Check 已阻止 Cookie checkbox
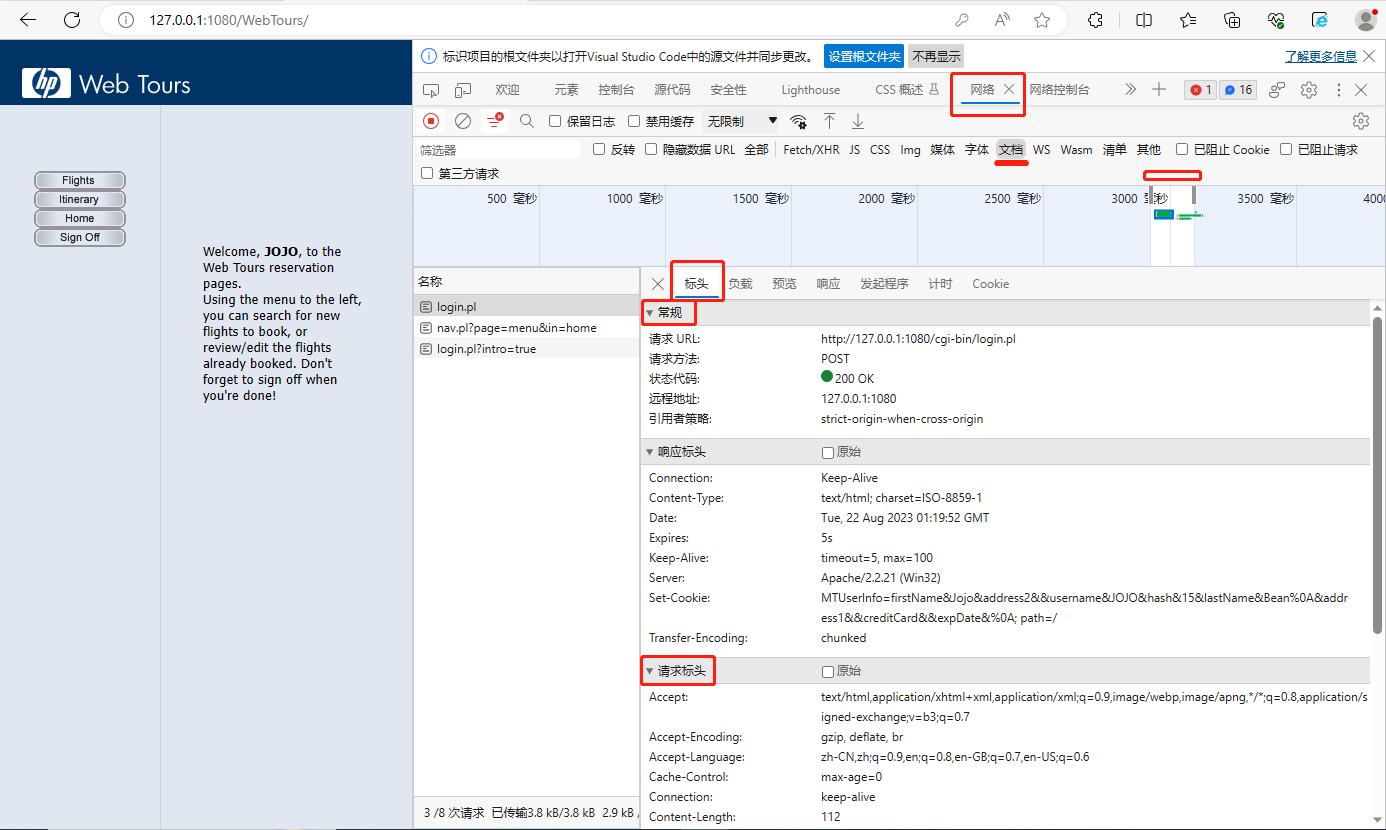 pyautogui.click(x=1182, y=150)
